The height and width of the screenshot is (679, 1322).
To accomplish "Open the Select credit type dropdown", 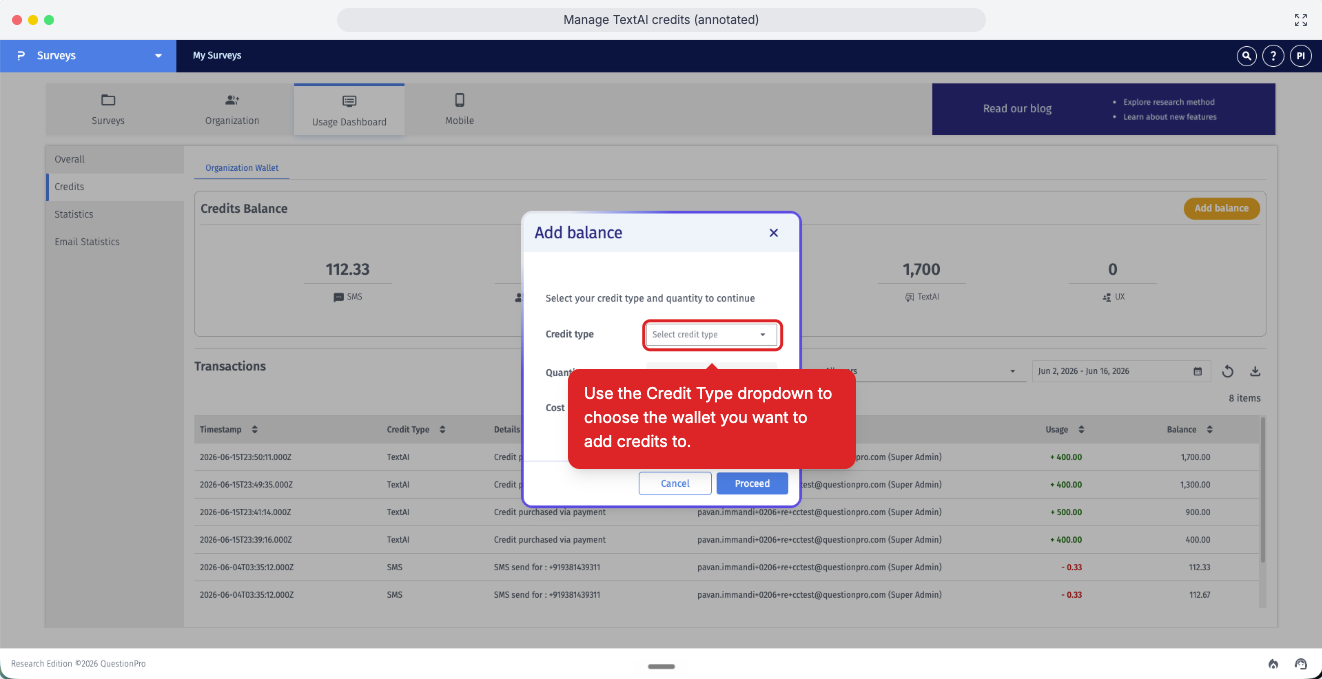I will (712, 334).
